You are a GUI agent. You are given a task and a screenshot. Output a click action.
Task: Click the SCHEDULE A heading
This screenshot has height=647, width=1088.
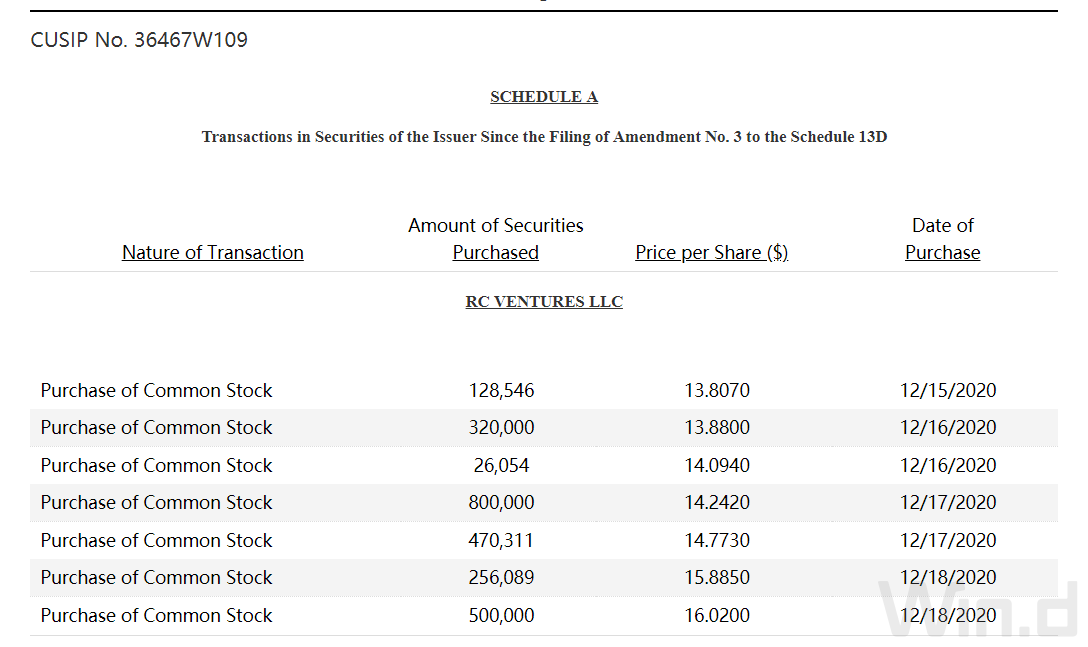(543, 96)
